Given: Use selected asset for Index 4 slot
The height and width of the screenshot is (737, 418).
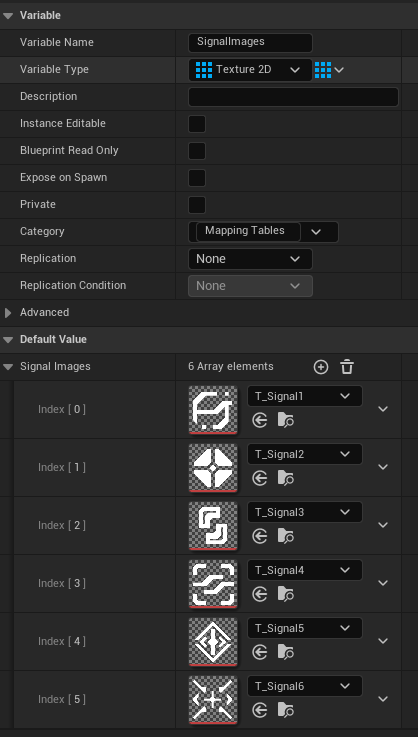Looking at the screenshot, I should pyautogui.click(x=260, y=652).
